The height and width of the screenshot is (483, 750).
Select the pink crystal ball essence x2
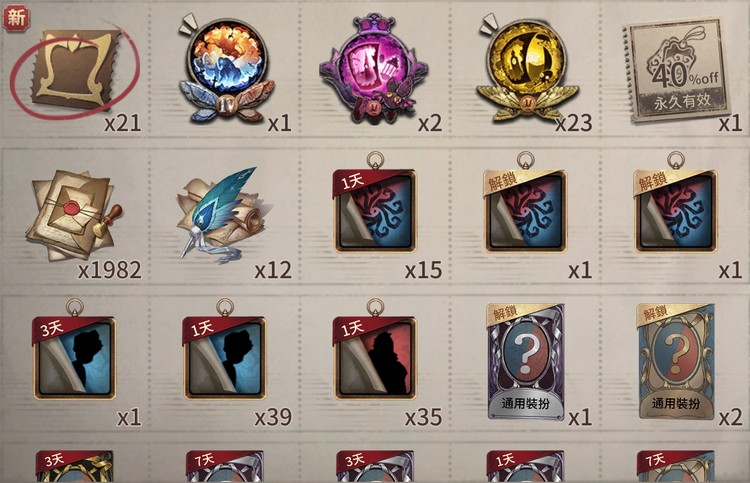(373, 69)
